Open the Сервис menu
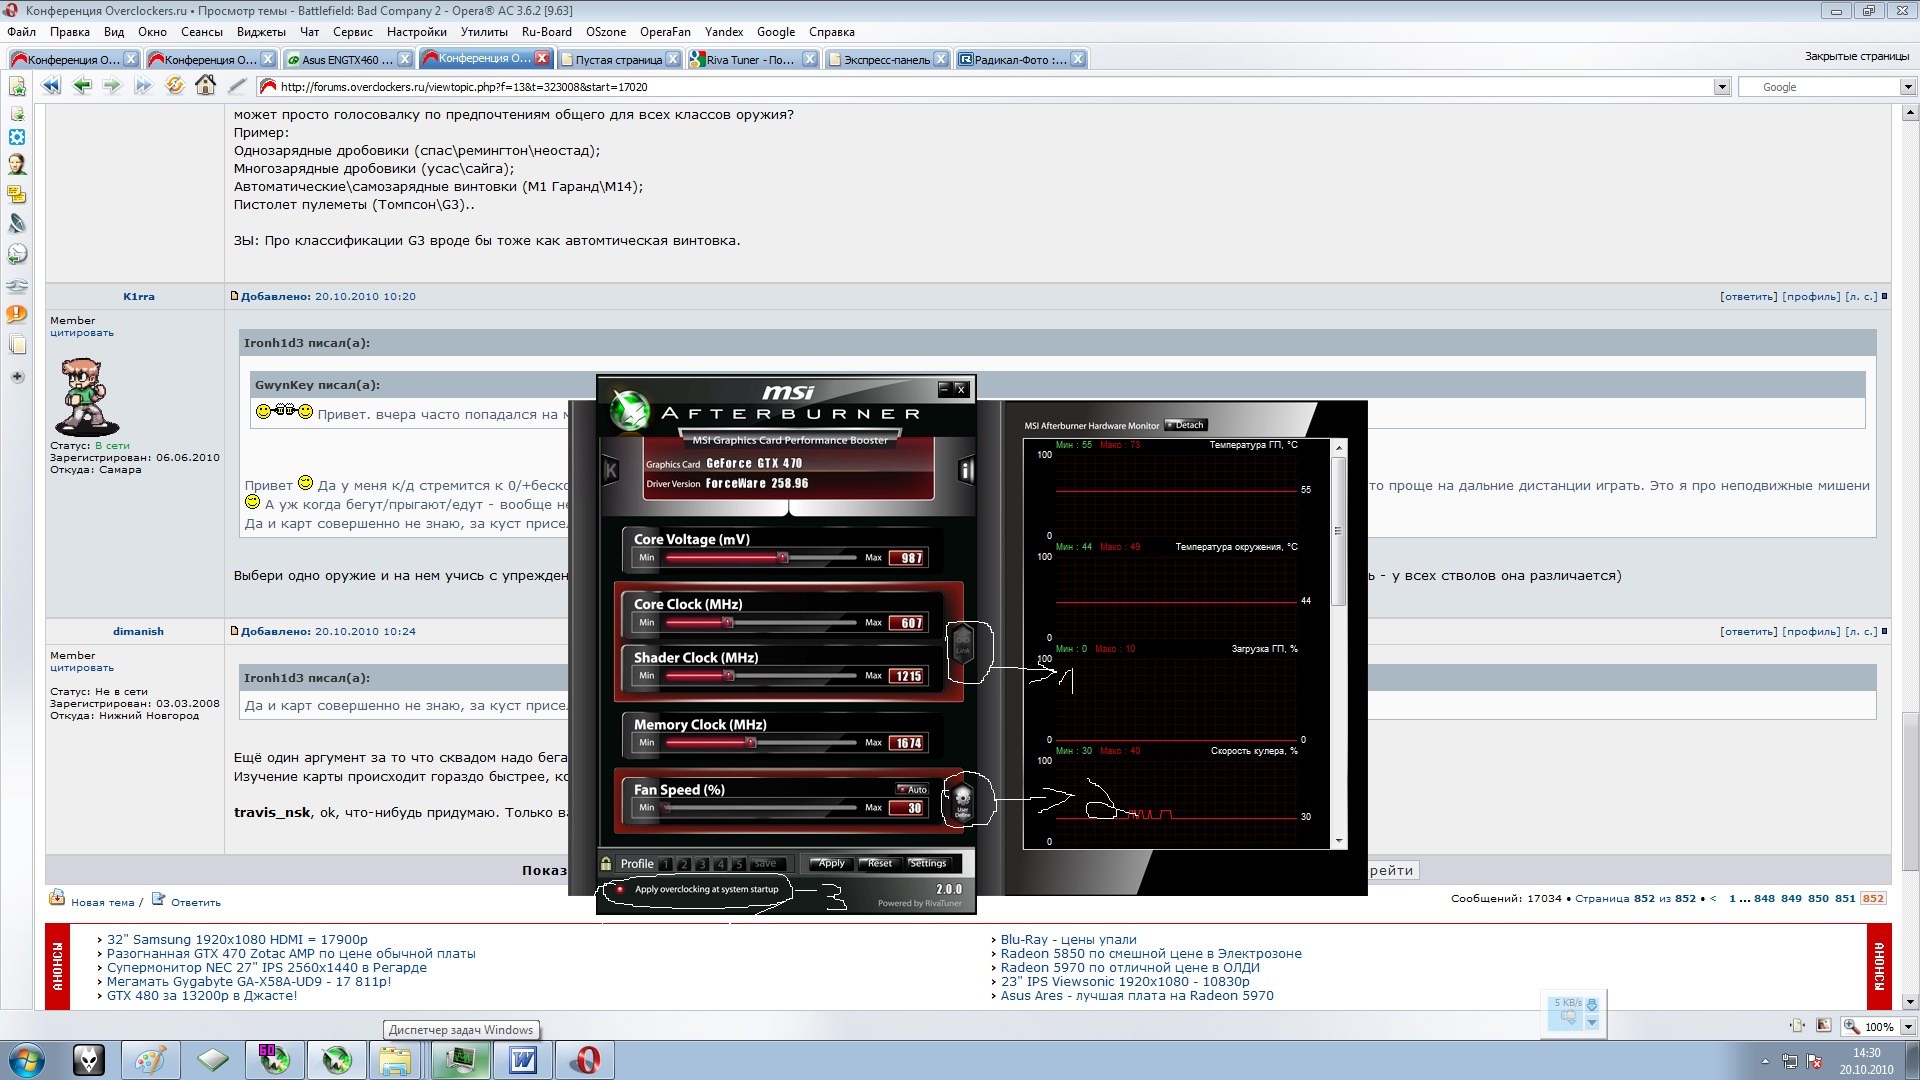 click(352, 32)
